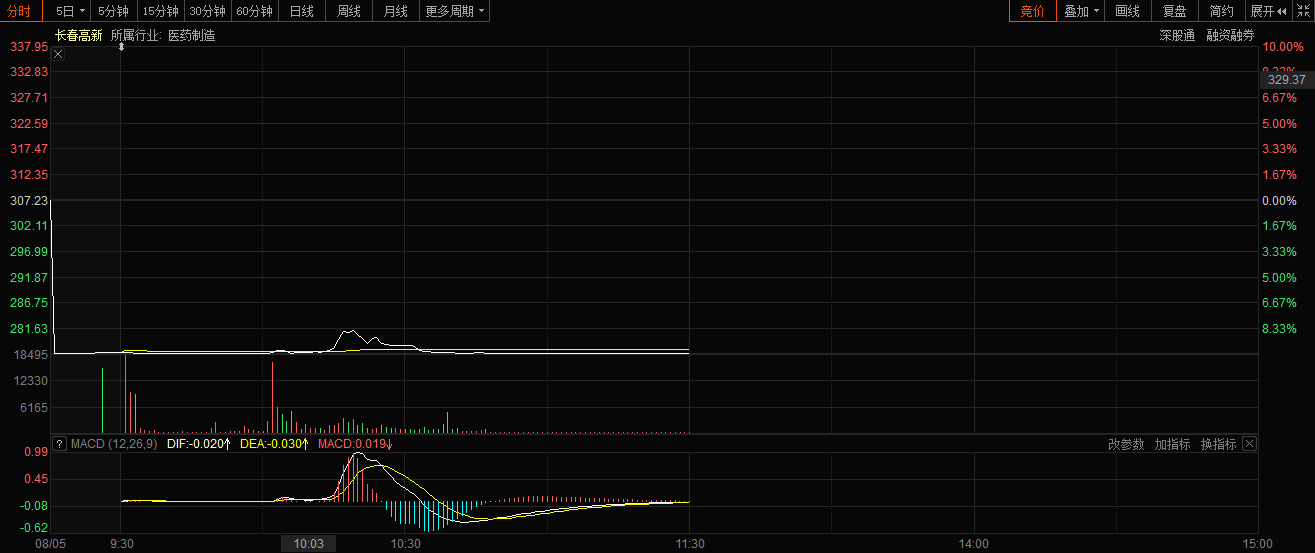The width and height of the screenshot is (1315, 553).
Task: Click the DIF:-0.020 value
Action: (198, 444)
